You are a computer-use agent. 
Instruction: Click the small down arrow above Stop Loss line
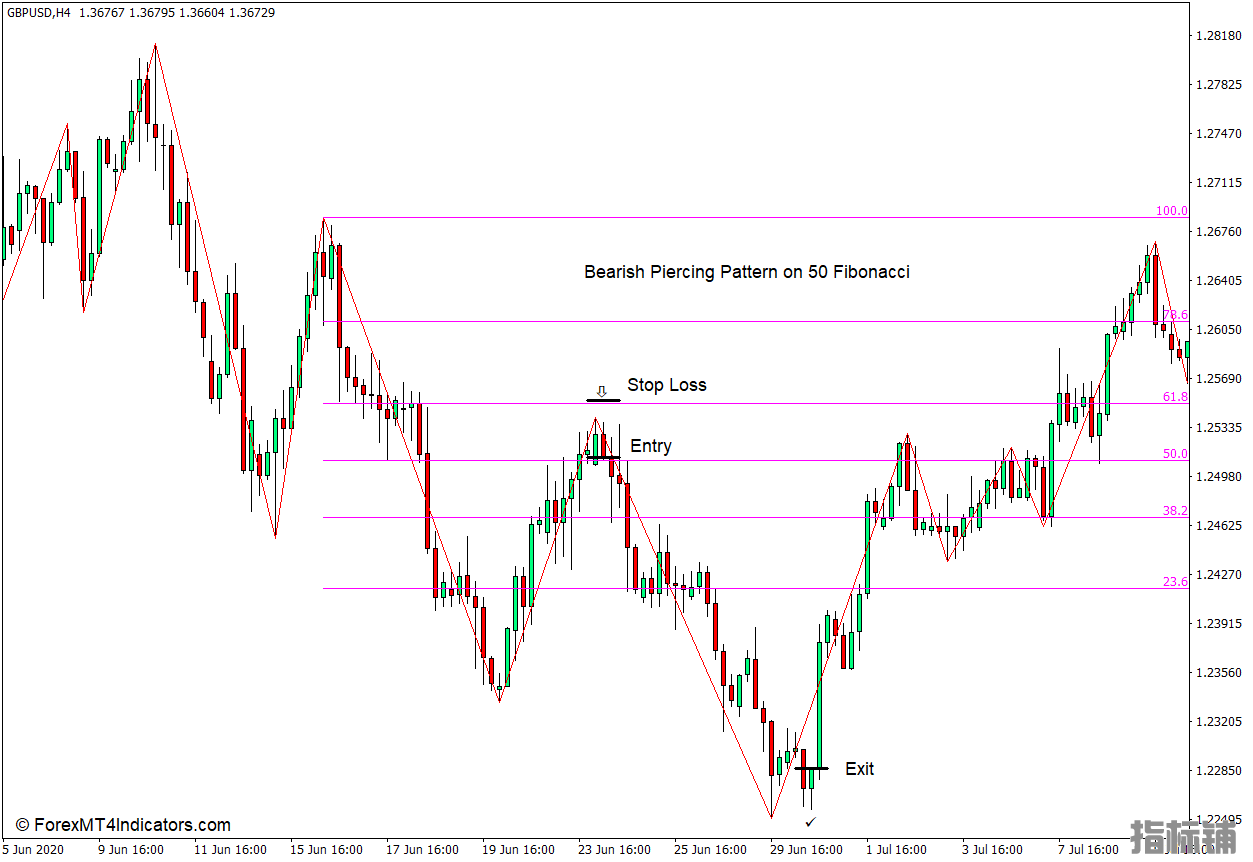point(601,391)
